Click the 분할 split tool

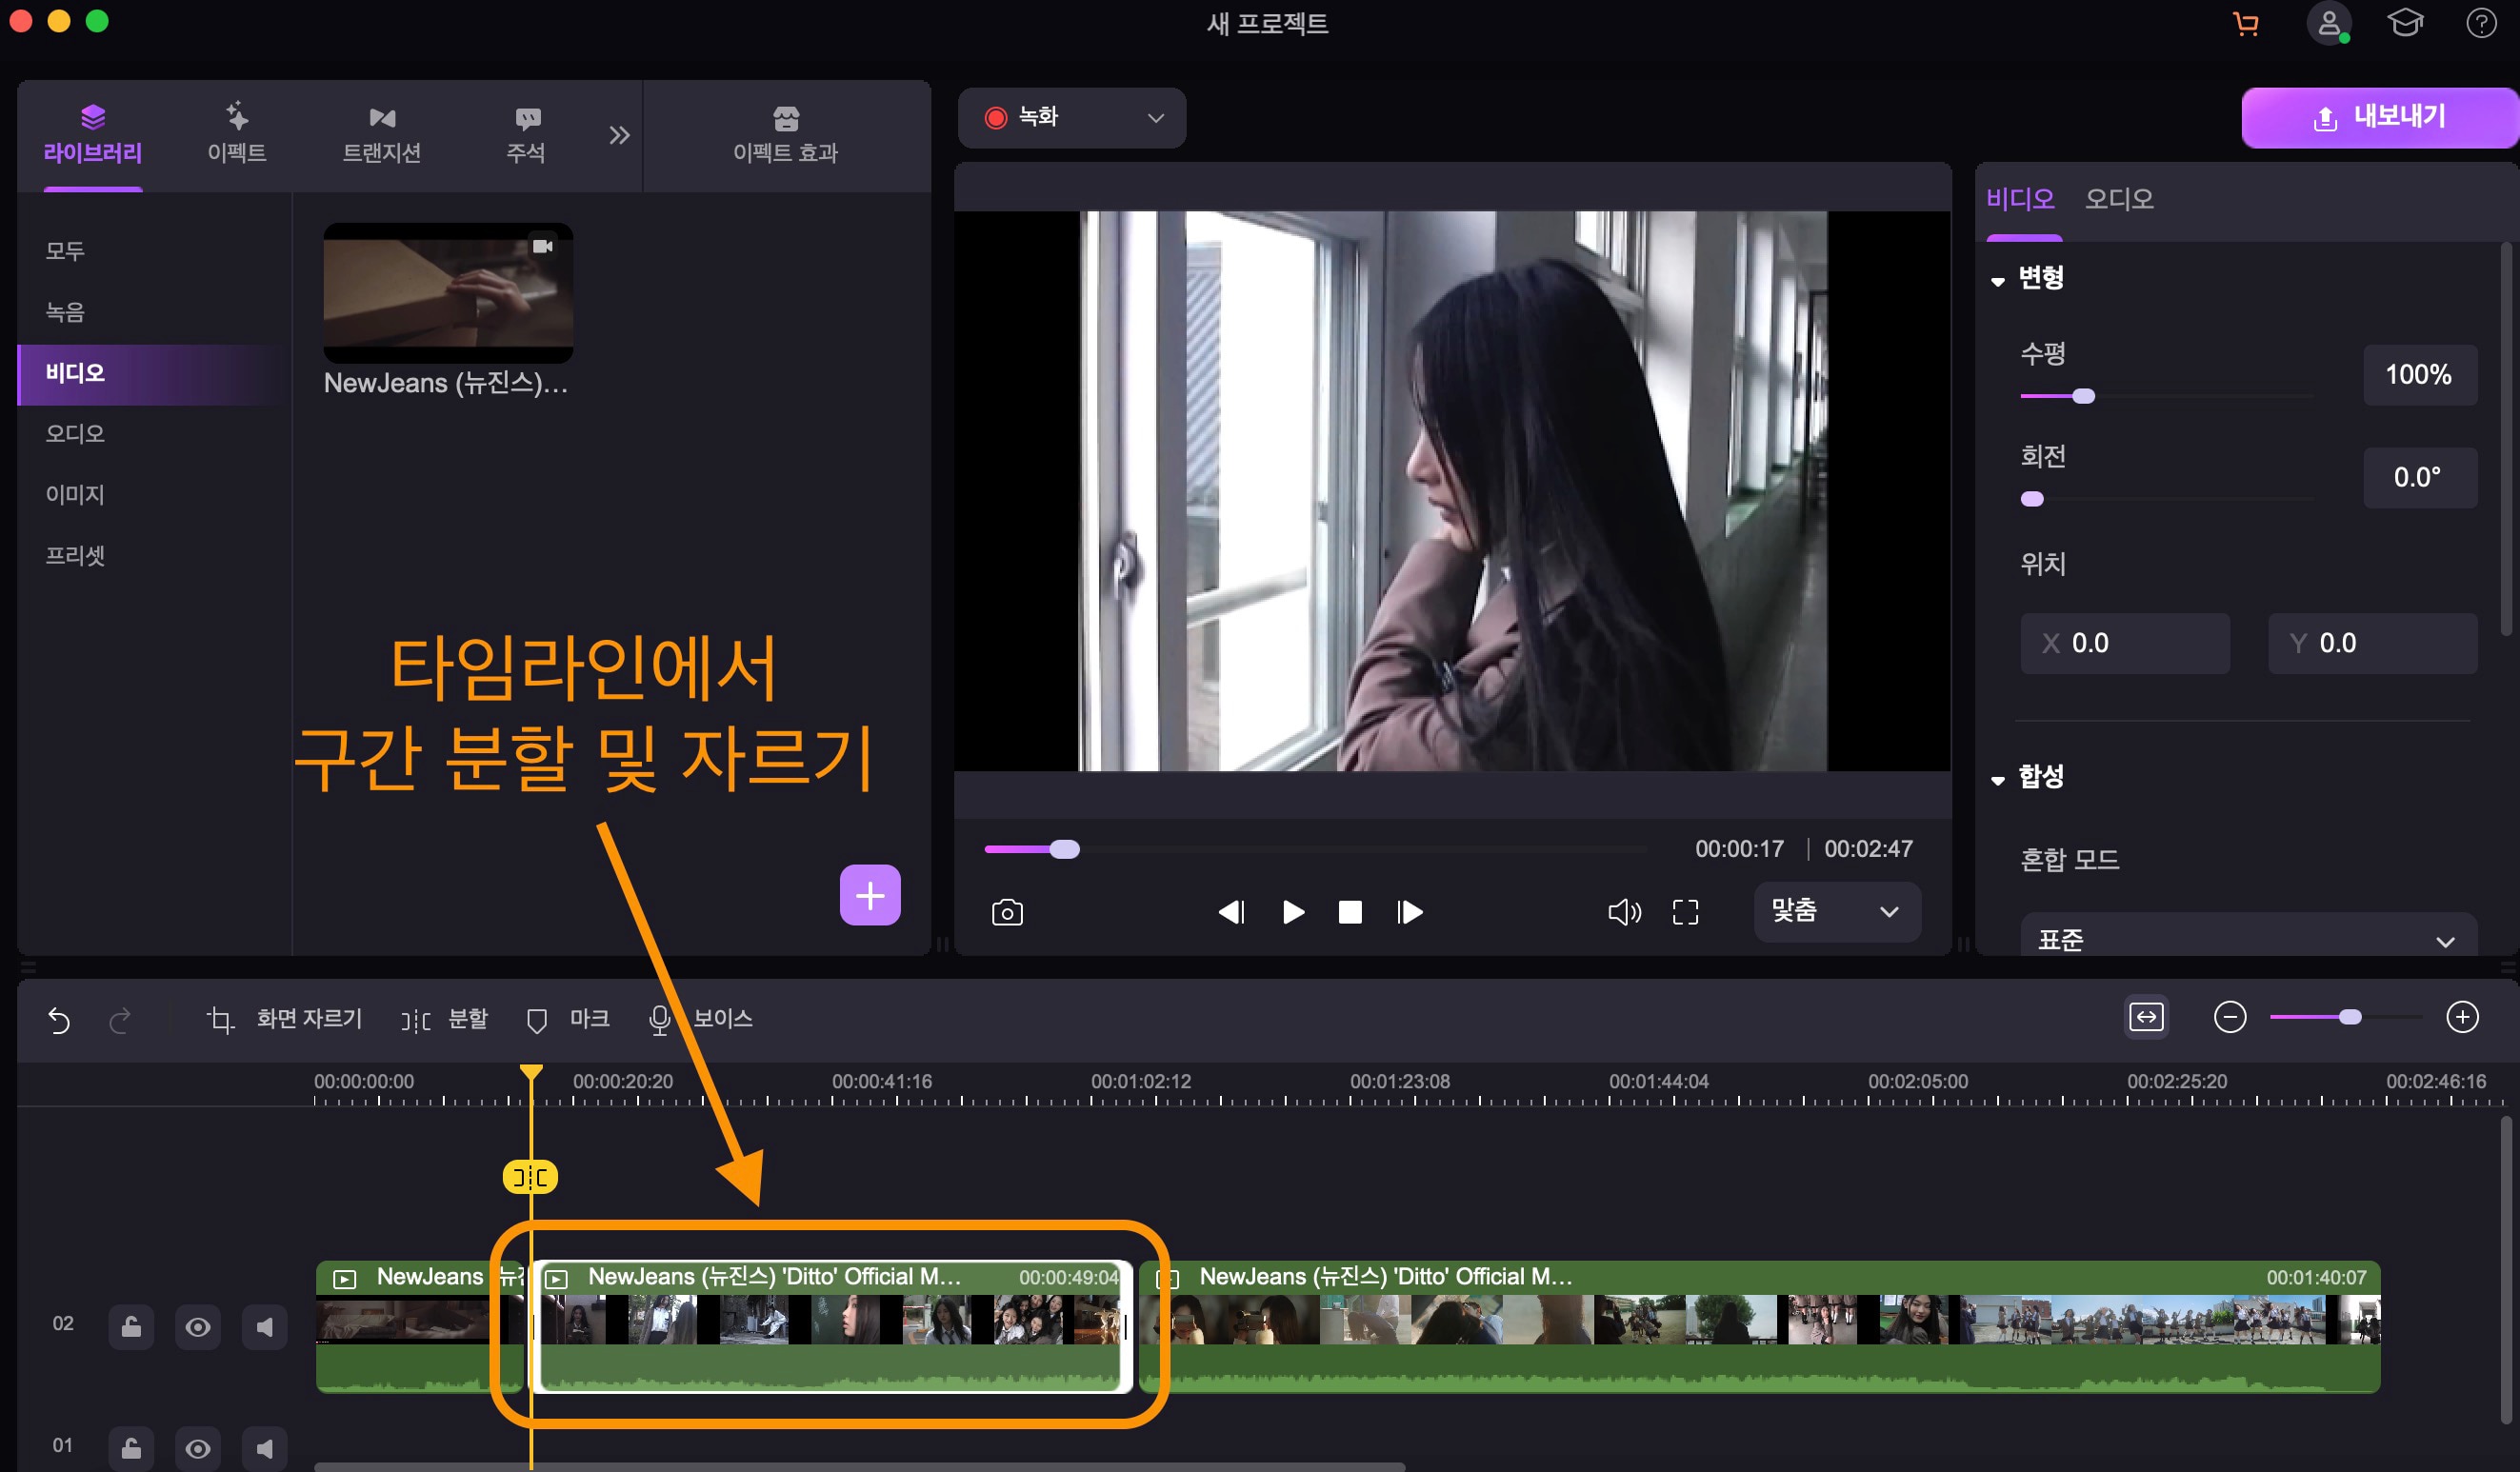click(x=444, y=1019)
